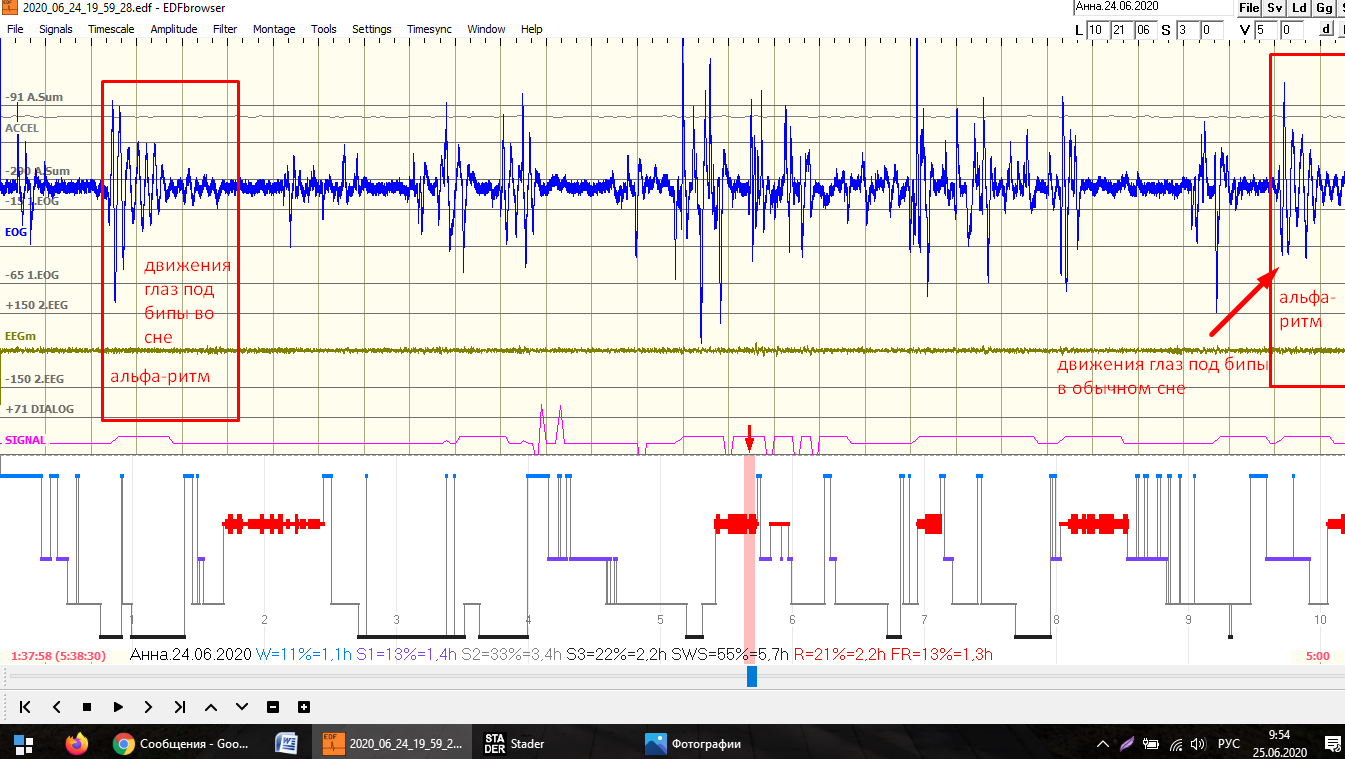The height and width of the screenshot is (759, 1345).
Task: Open the Filter menu
Action: click(225, 29)
